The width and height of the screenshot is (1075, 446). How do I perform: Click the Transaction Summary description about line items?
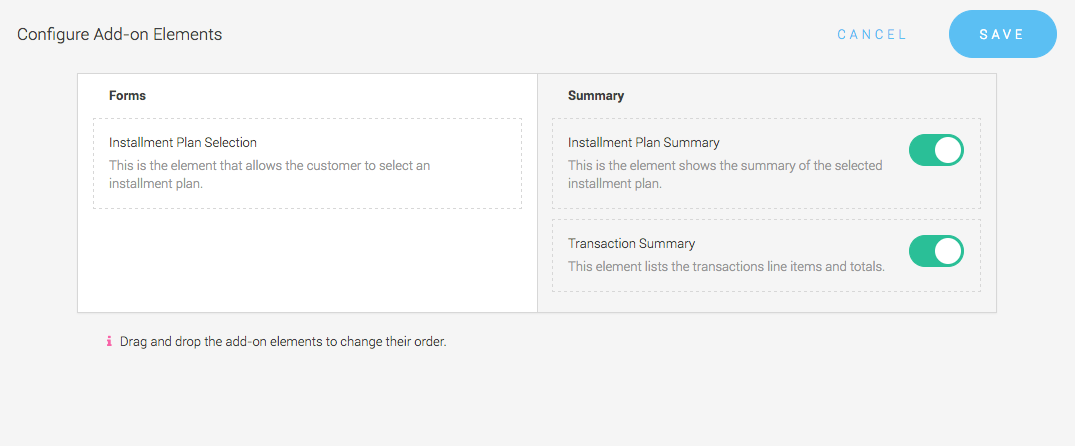(x=726, y=266)
